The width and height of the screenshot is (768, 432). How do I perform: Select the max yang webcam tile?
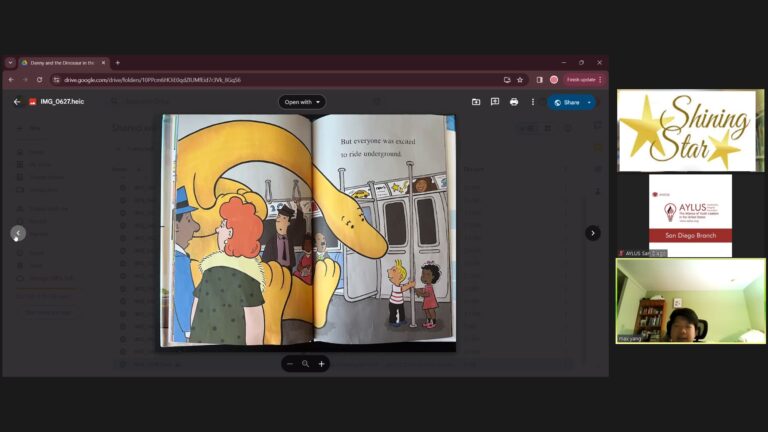pyautogui.click(x=691, y=301)
